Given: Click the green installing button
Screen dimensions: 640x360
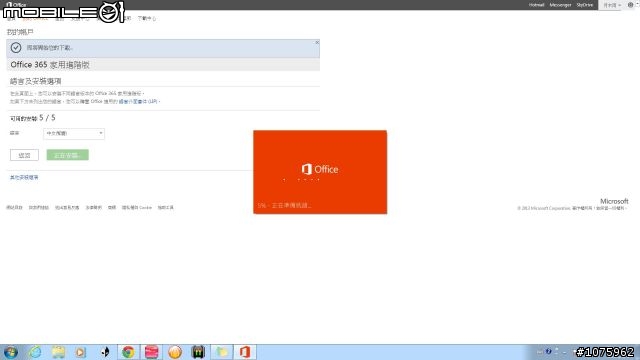Looking at the screenshot, I should 67,155.
